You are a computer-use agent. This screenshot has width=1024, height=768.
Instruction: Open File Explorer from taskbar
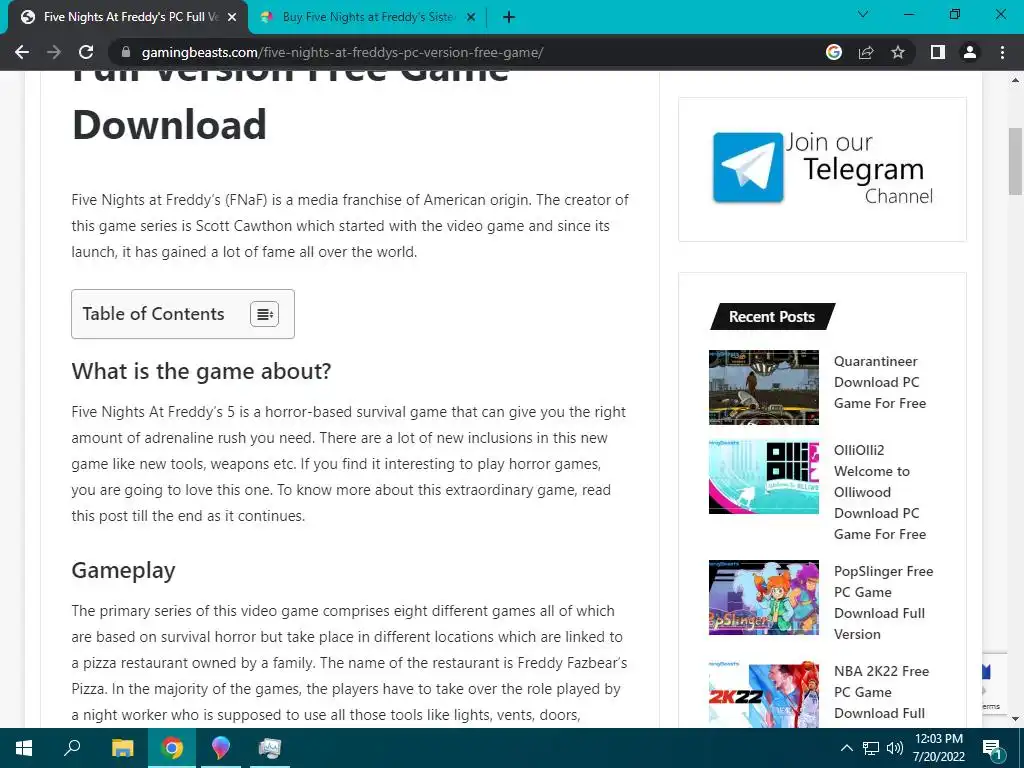point(122,748)
